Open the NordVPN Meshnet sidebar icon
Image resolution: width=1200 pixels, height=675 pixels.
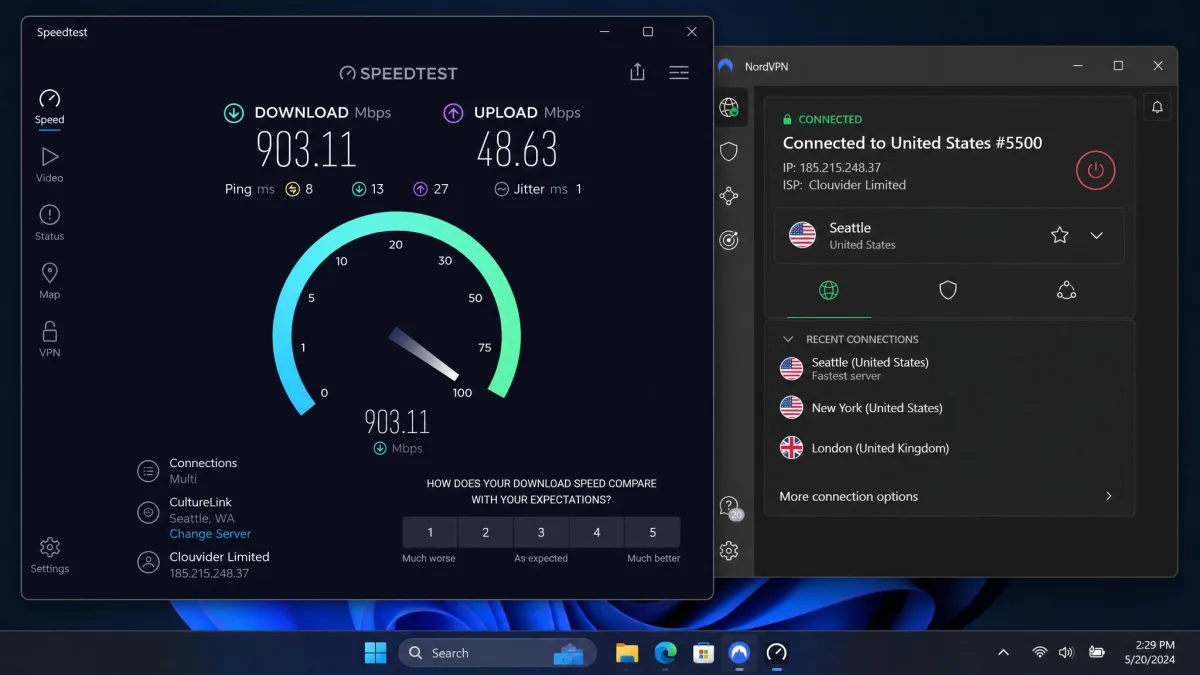click(x=729, y=196)
